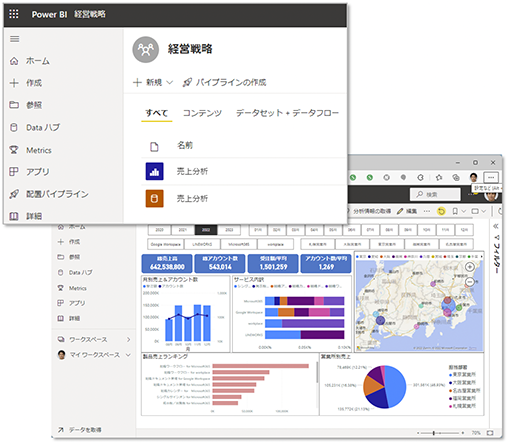This screenshot has width=510, height=446.
Task: Open アプリ in front window sidebar
Action: (x=29, y=172)
